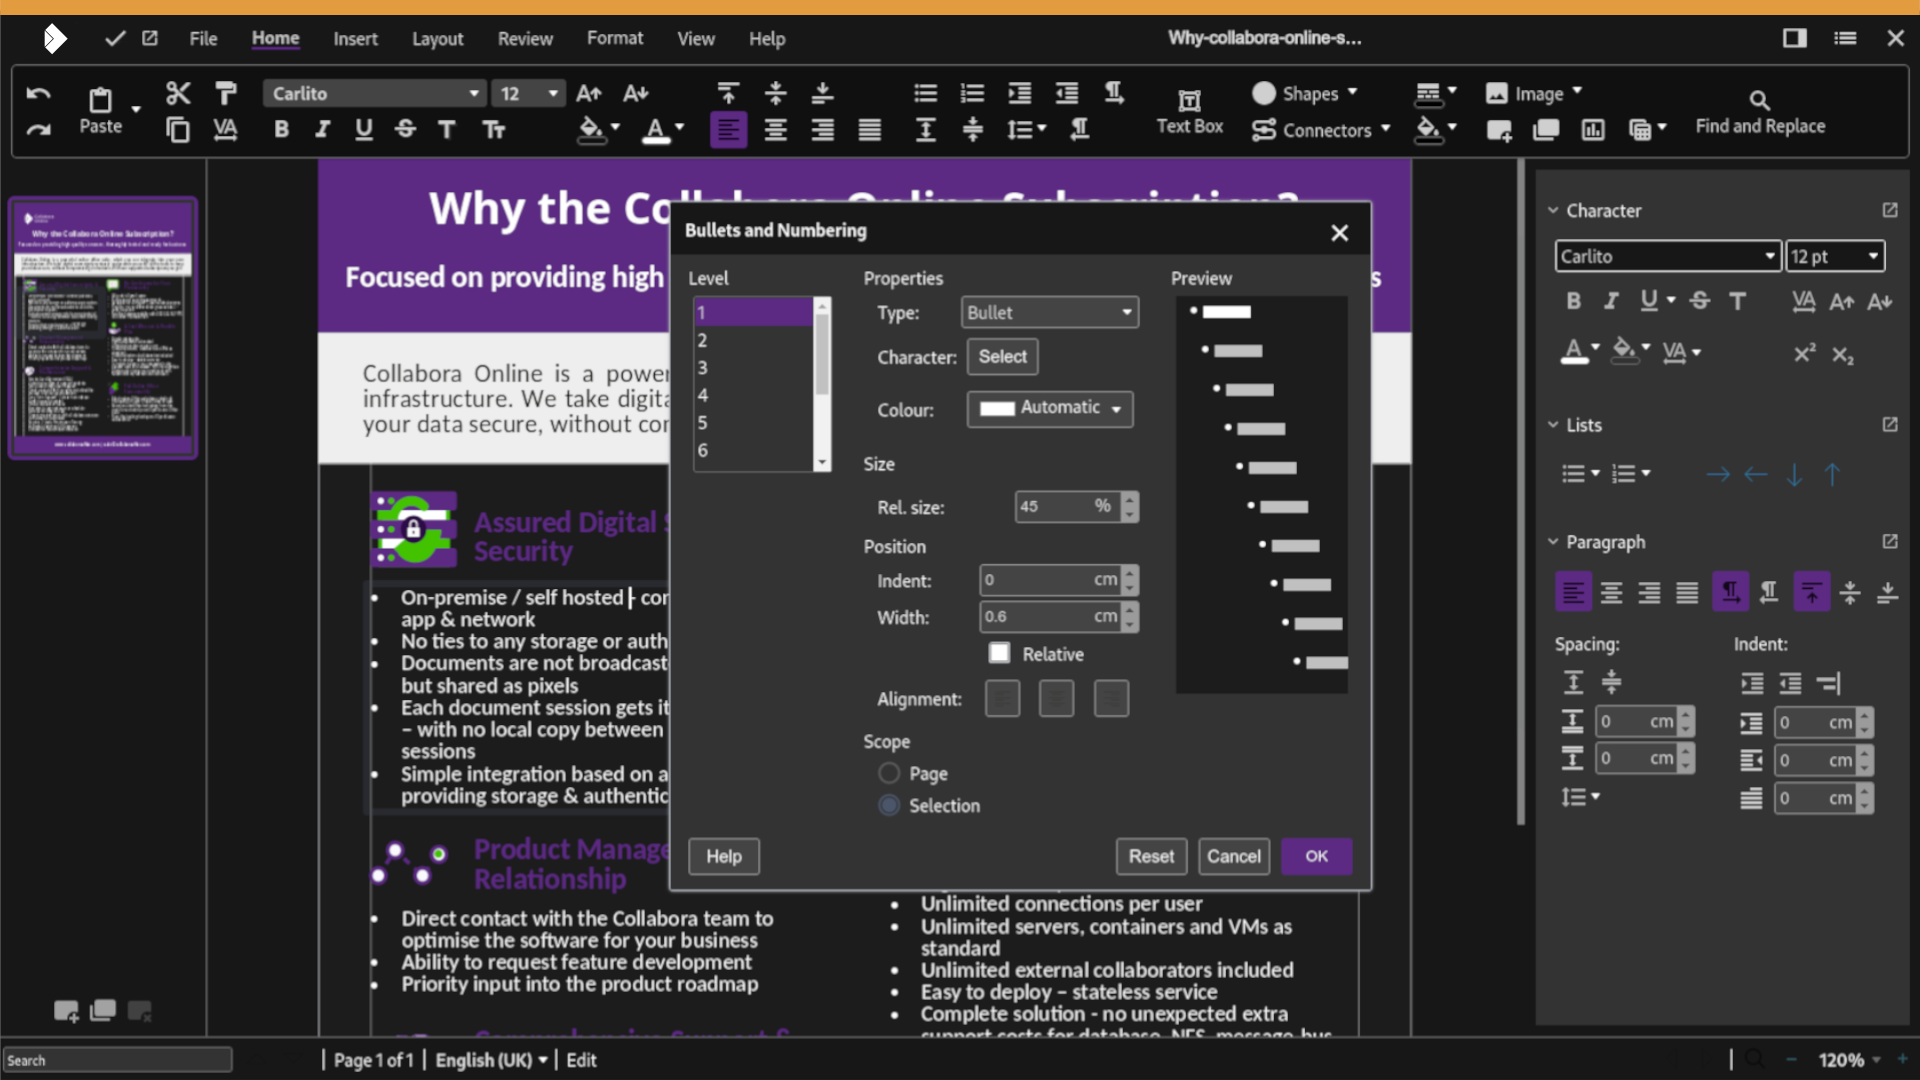Collapse the Character section
The image size is (1920, 1080).
1553,210
